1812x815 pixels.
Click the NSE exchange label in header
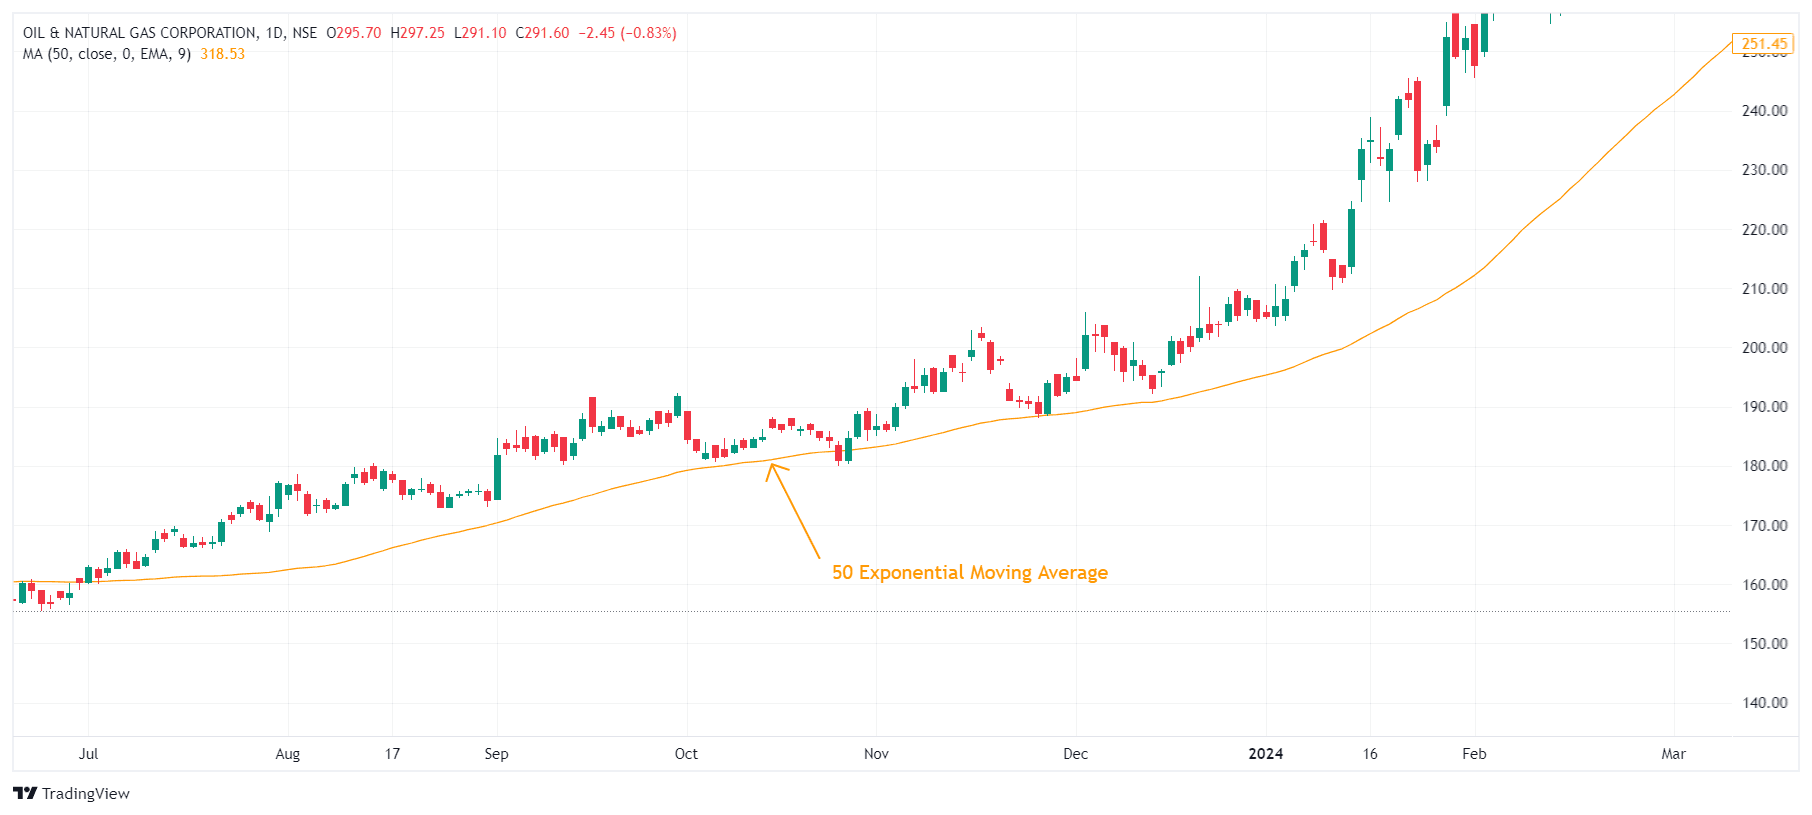pos(304,33)
